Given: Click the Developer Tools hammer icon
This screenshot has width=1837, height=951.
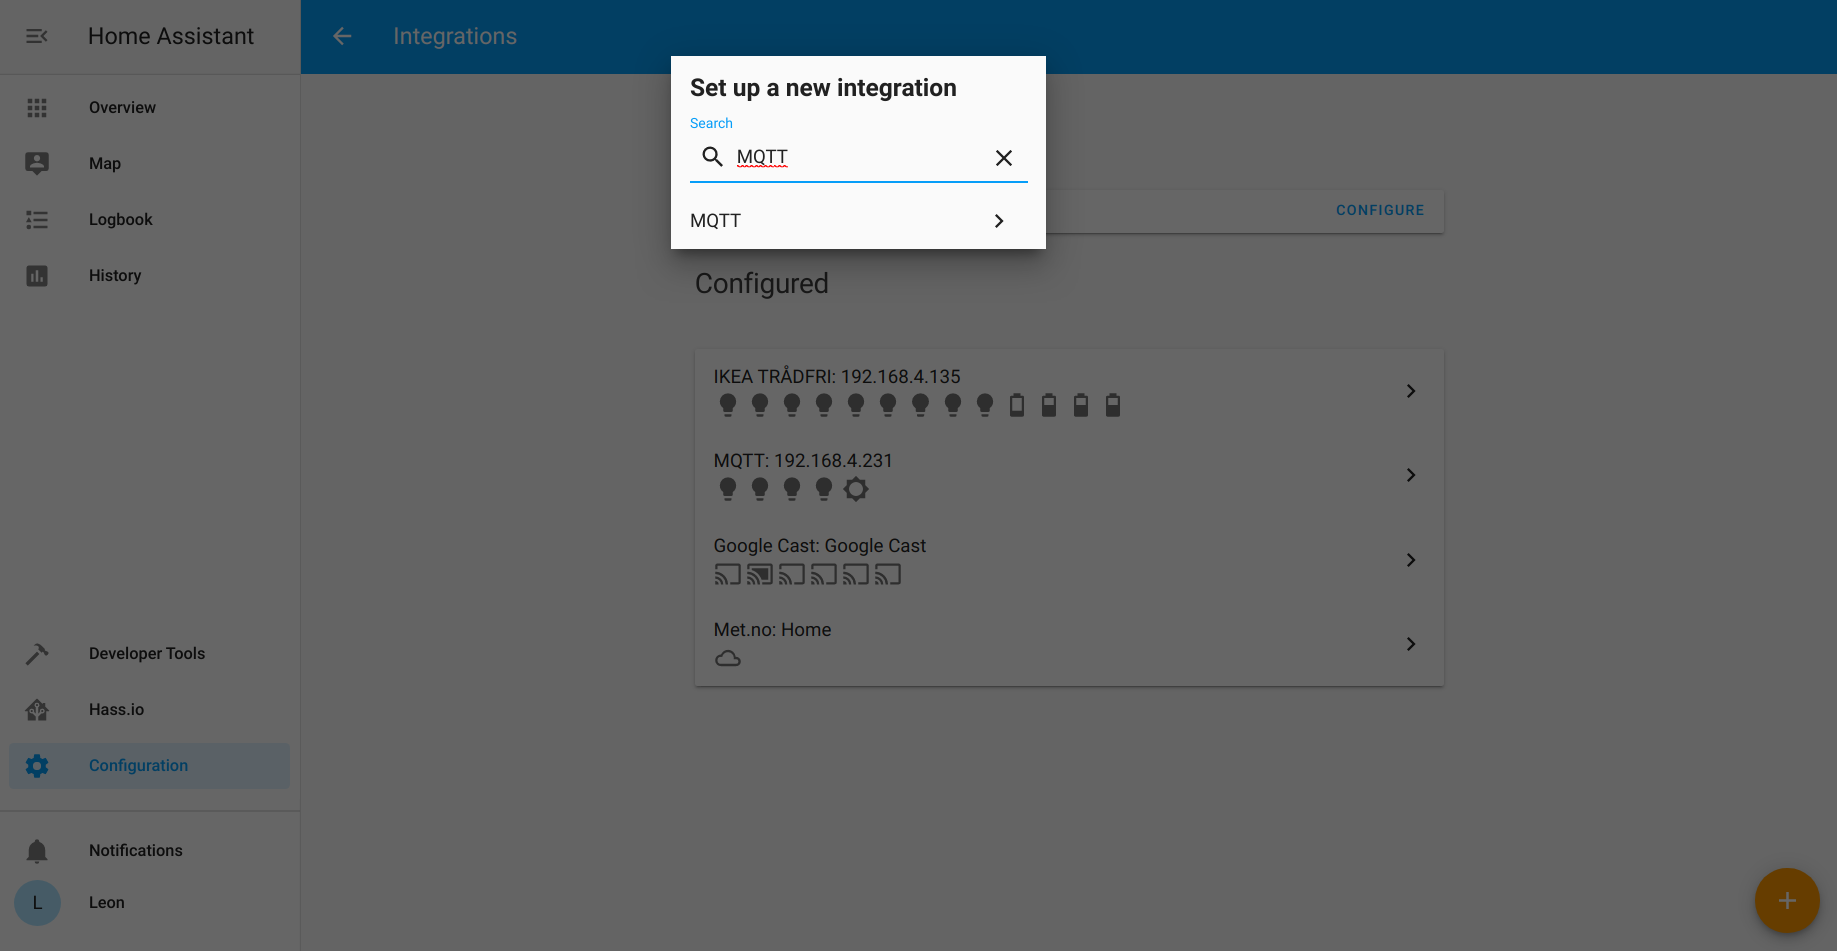Looking at the screenshot, I should [37, 653].
